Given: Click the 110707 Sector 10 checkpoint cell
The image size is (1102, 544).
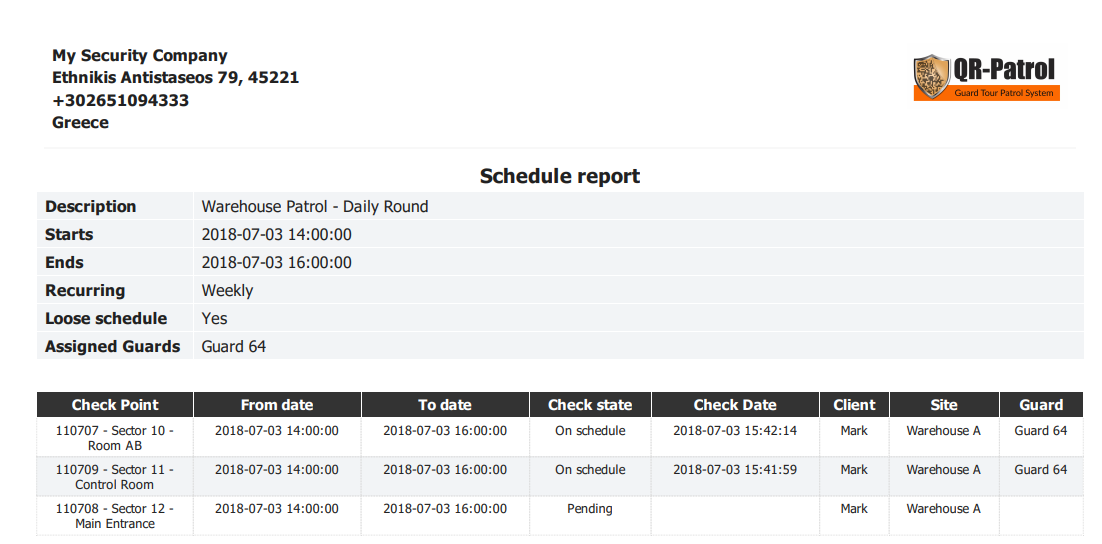Looking at the screenshot, I should [115, 438].
